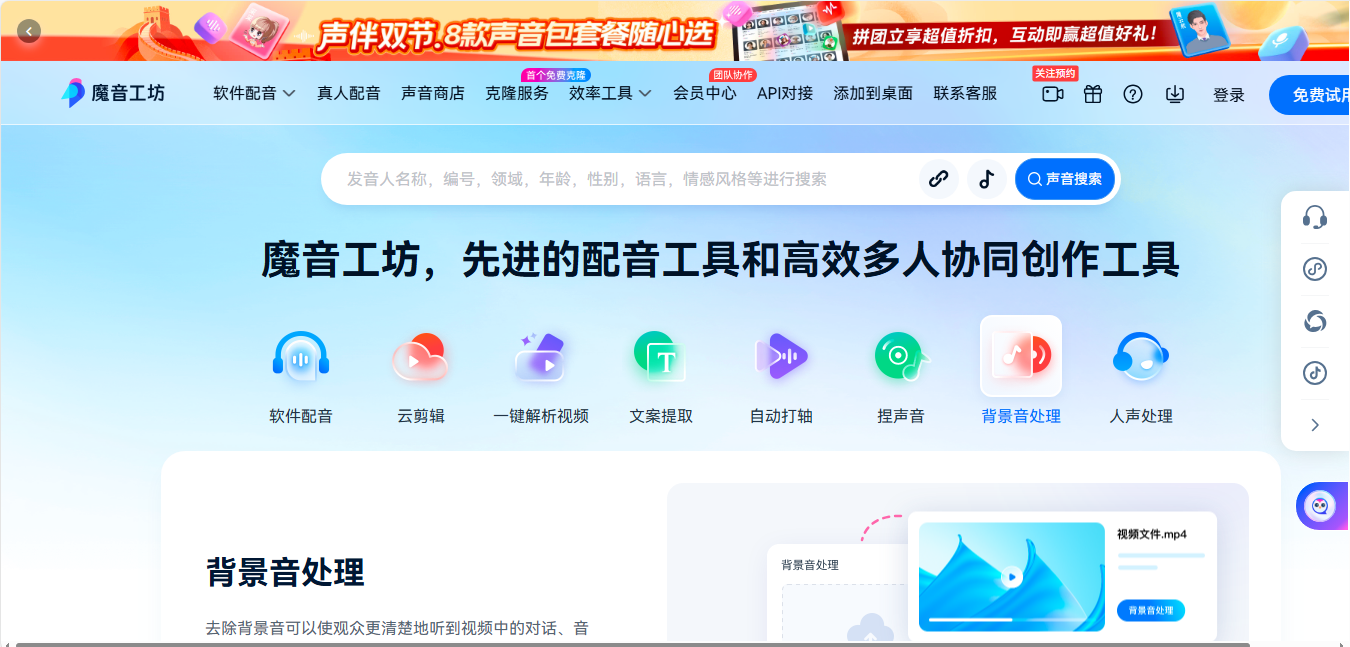Click the 声音搜索 button

[1064, 179]
